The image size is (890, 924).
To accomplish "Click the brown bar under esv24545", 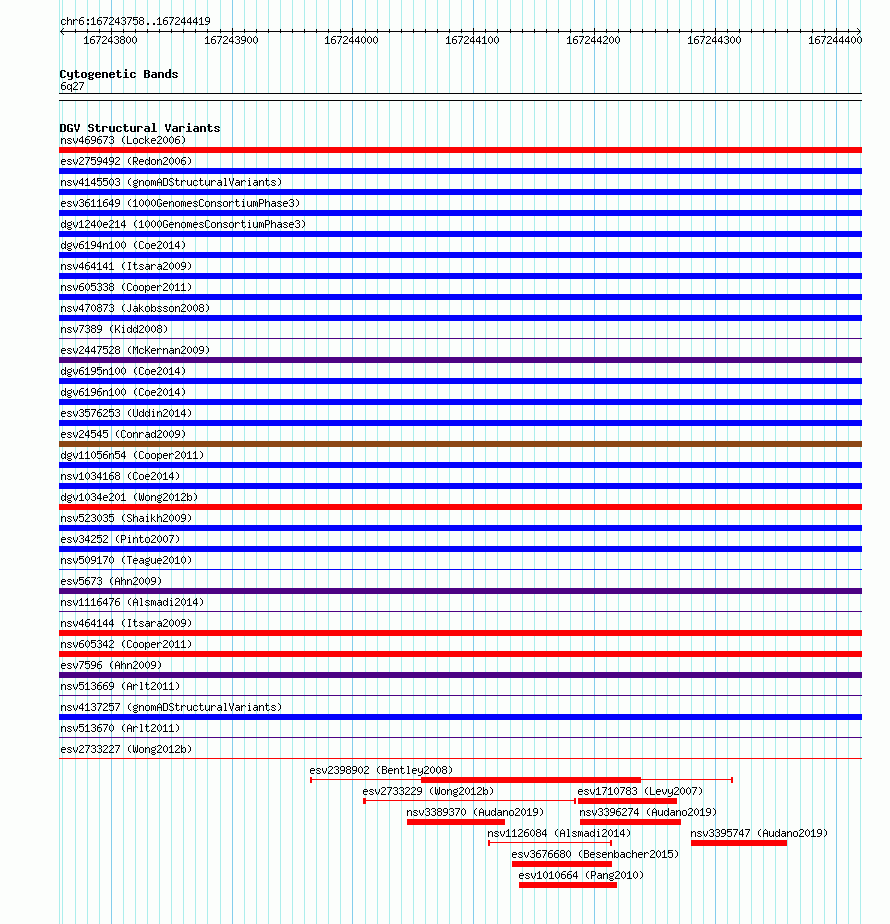I will point(460,444).
